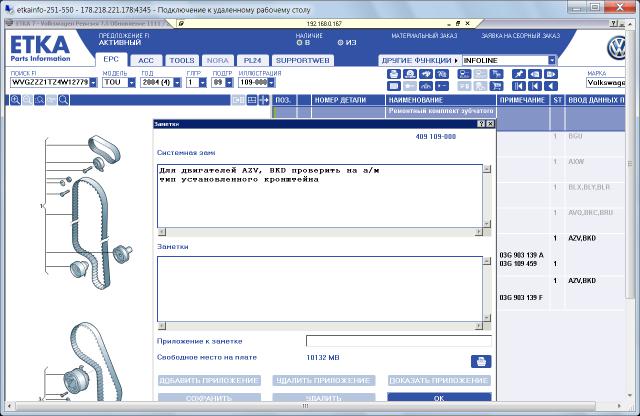Click the printer icon in the main toolbar
Viewport: 640px width, 416px height.
click(x=393, y=74)
